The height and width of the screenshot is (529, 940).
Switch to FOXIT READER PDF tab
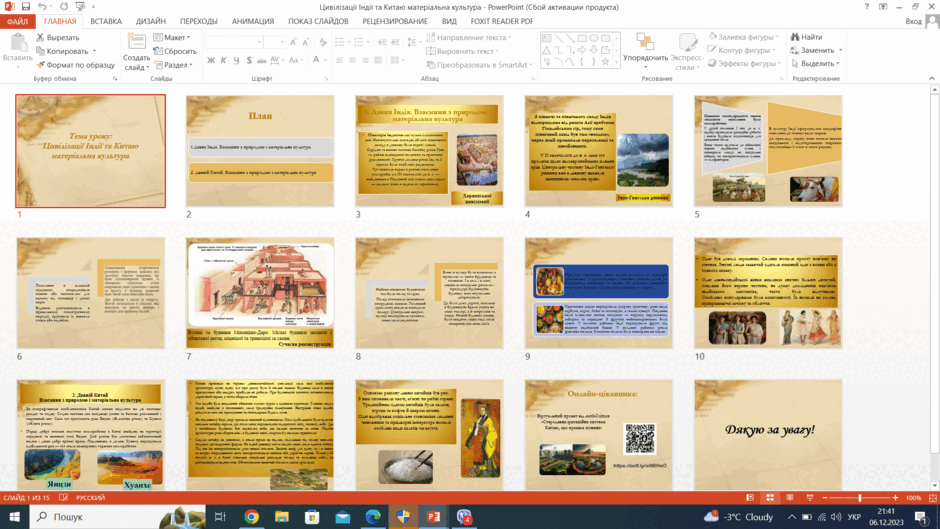pyautogui.click(x=502, y=21)
